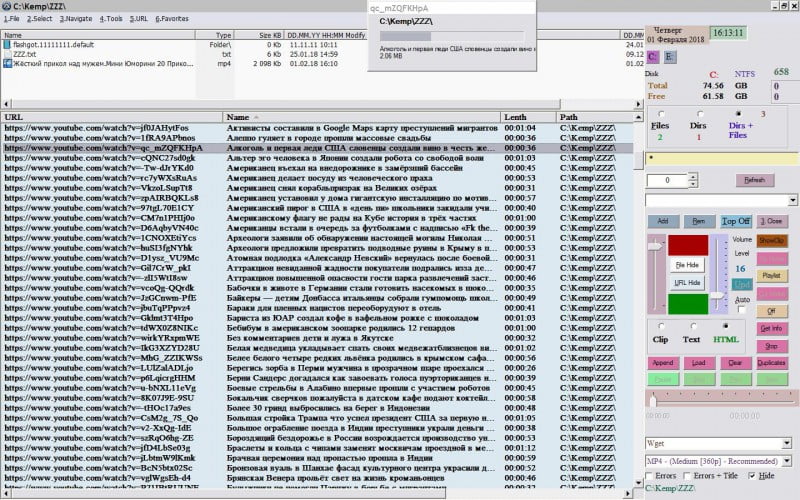
Task: Switch to the E: drive button
Action: click(x=669, y=57)
